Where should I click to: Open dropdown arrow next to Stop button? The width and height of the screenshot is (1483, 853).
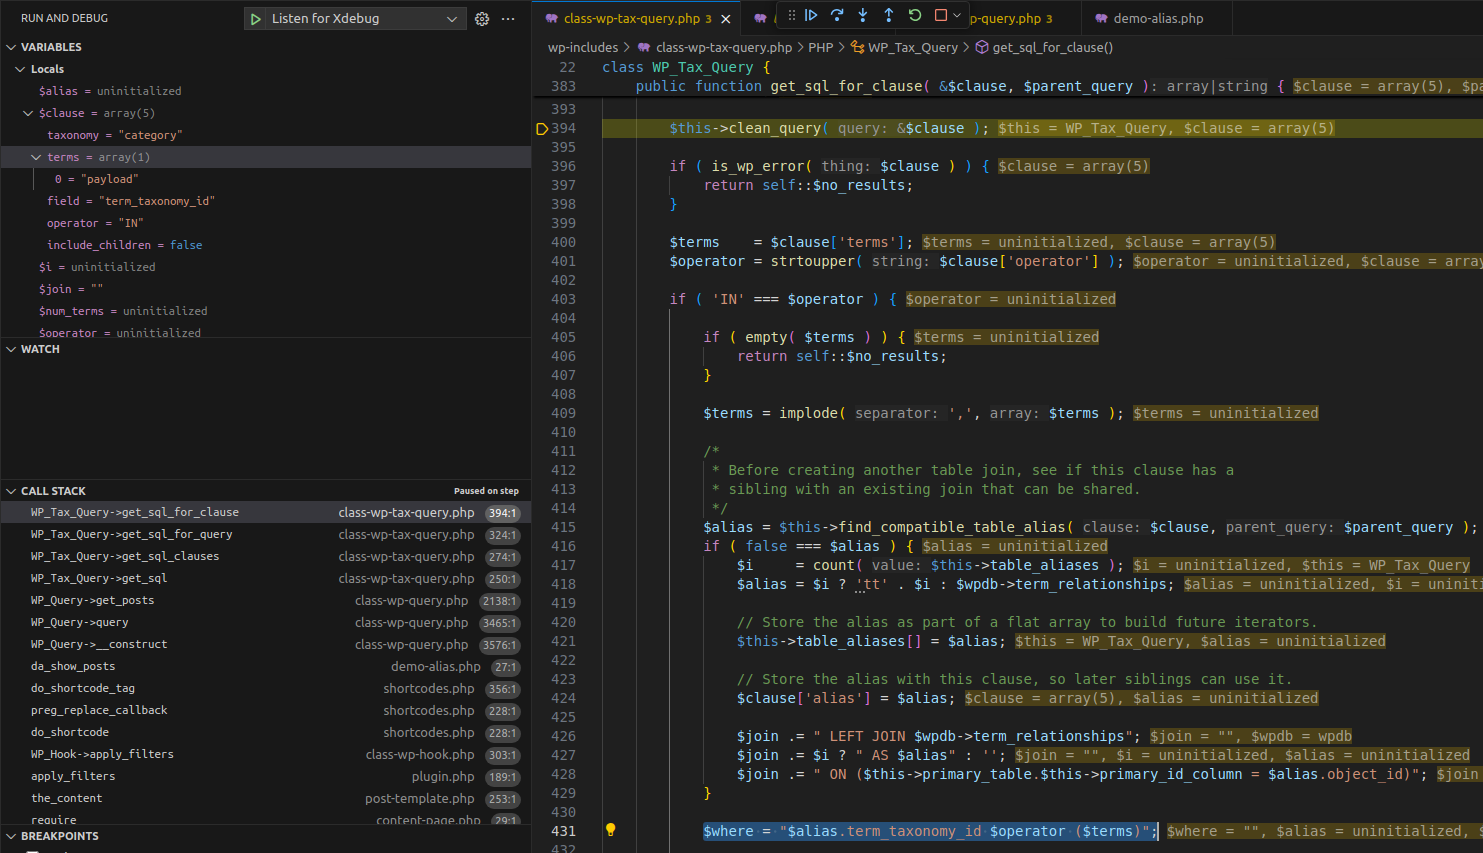click(x=957, y=15)
